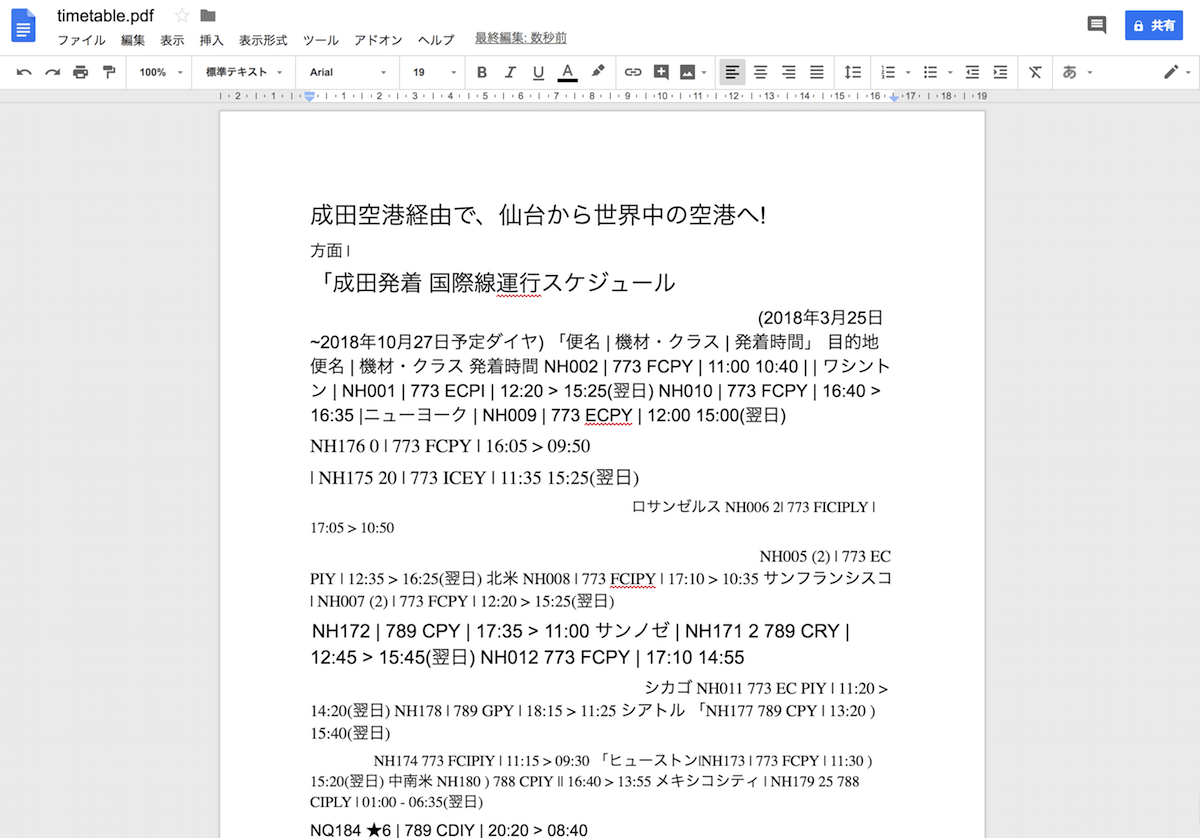This screenshot has height=838, width=1200.
Task: Insert a link using the toolbar
Action: 633,72
